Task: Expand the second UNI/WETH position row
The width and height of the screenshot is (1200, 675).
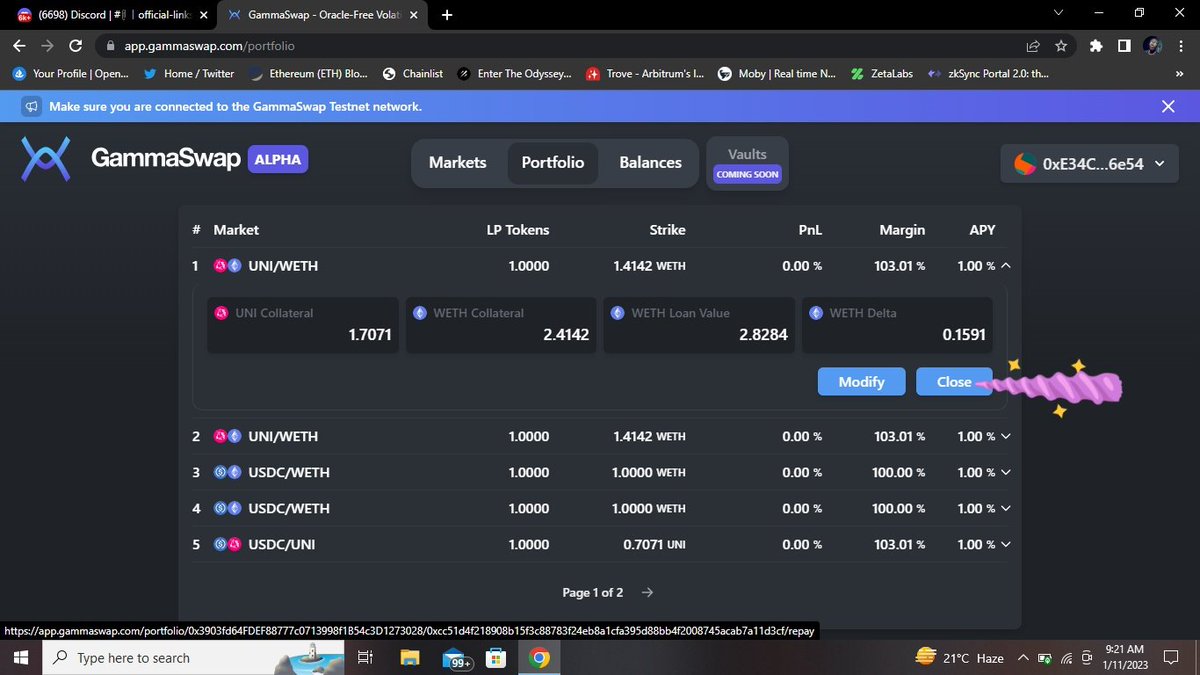Action: coord(1005,436)
